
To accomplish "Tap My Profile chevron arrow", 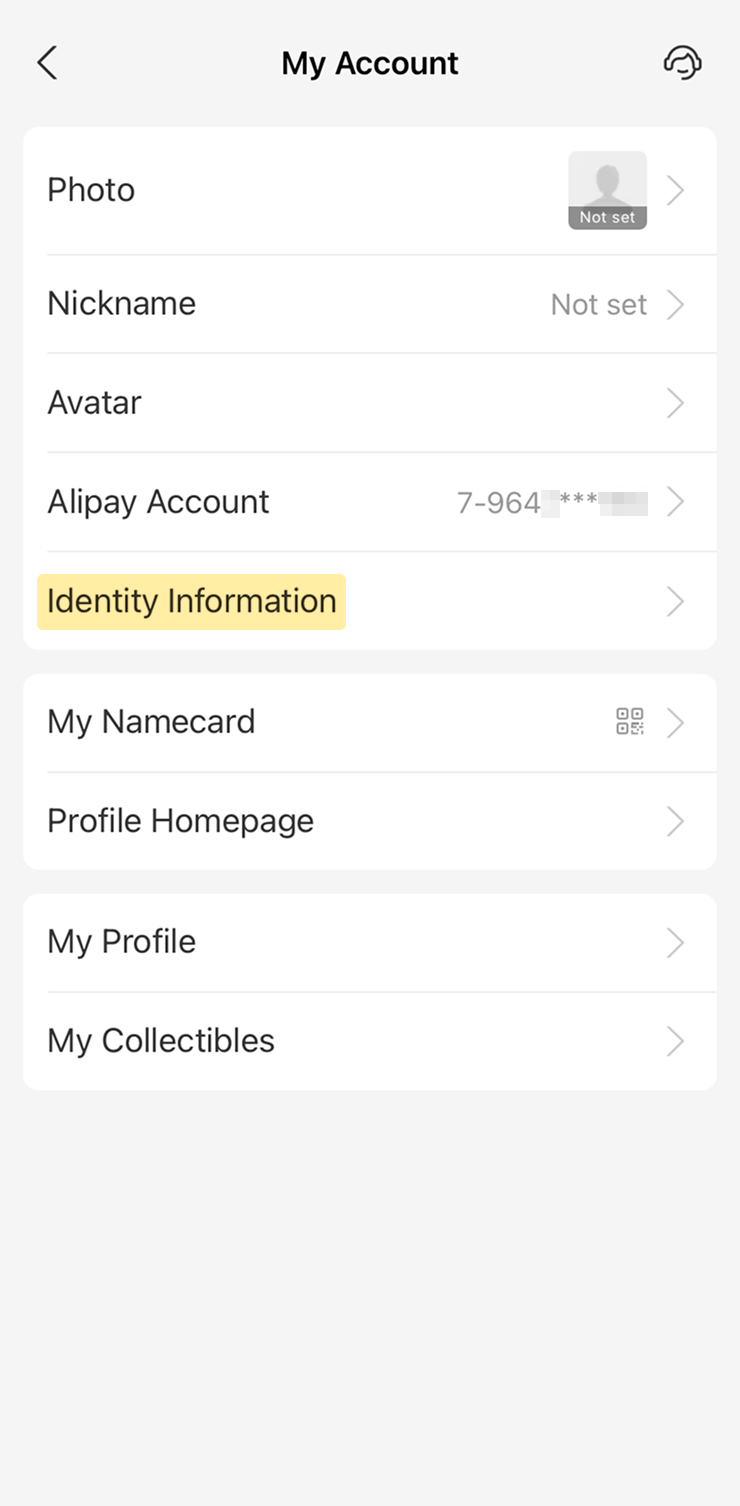I will click(676, 942).
